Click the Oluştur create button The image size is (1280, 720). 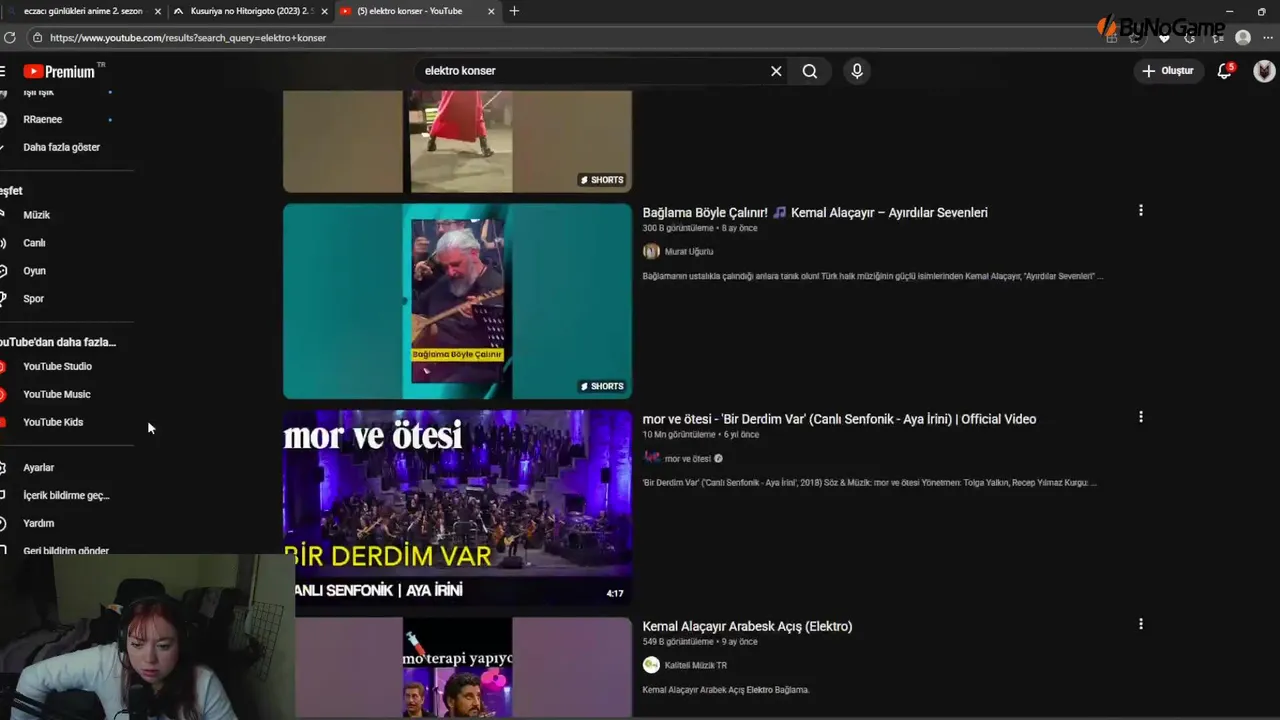(x=1168, y=71)
